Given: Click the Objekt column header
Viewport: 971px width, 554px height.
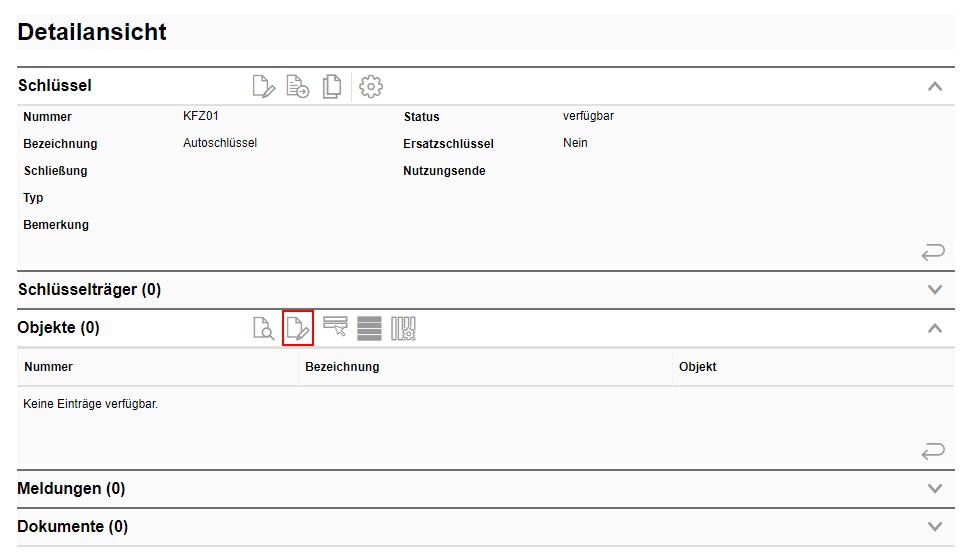Looking at the screenshot, I should [x=697, y=367].
